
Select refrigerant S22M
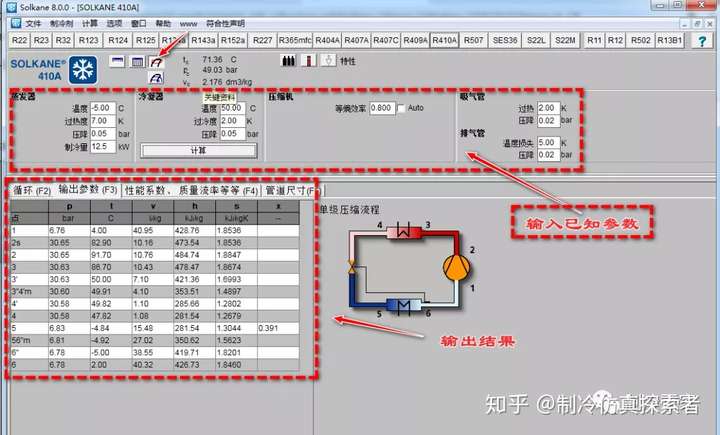point(565,40)
